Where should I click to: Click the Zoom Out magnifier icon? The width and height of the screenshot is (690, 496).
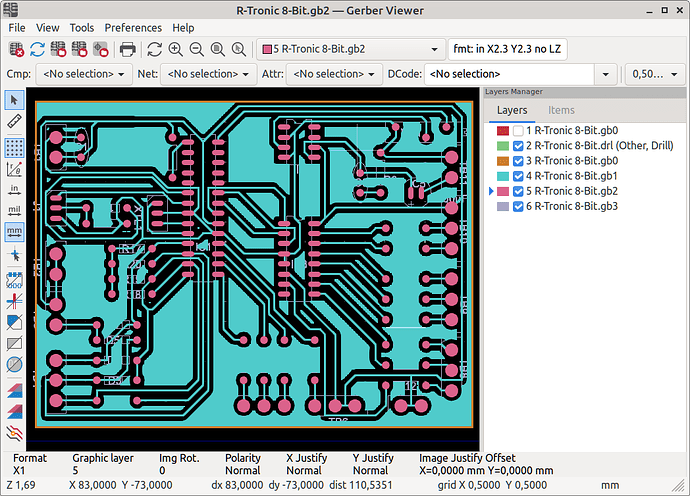(x=196, y=48)
